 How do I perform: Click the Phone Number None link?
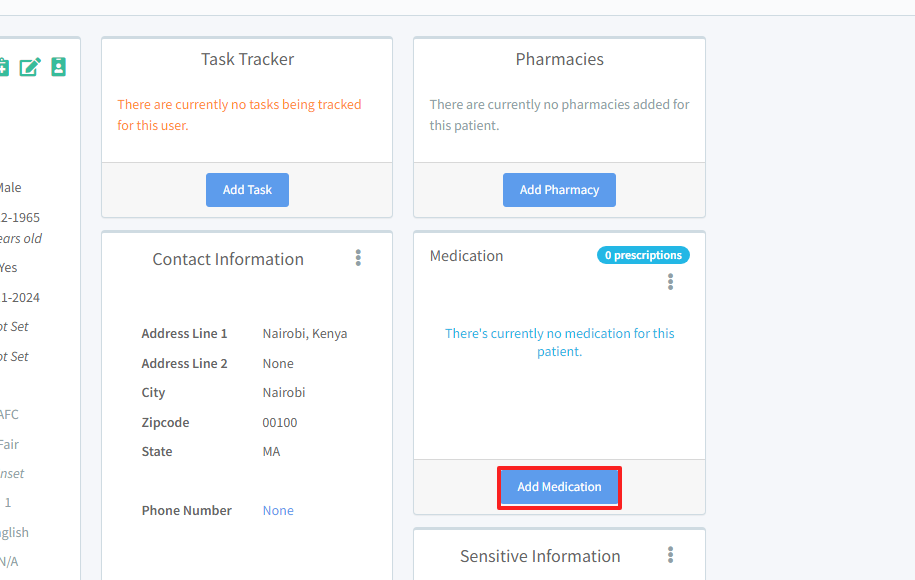click(x=278, y=510)
